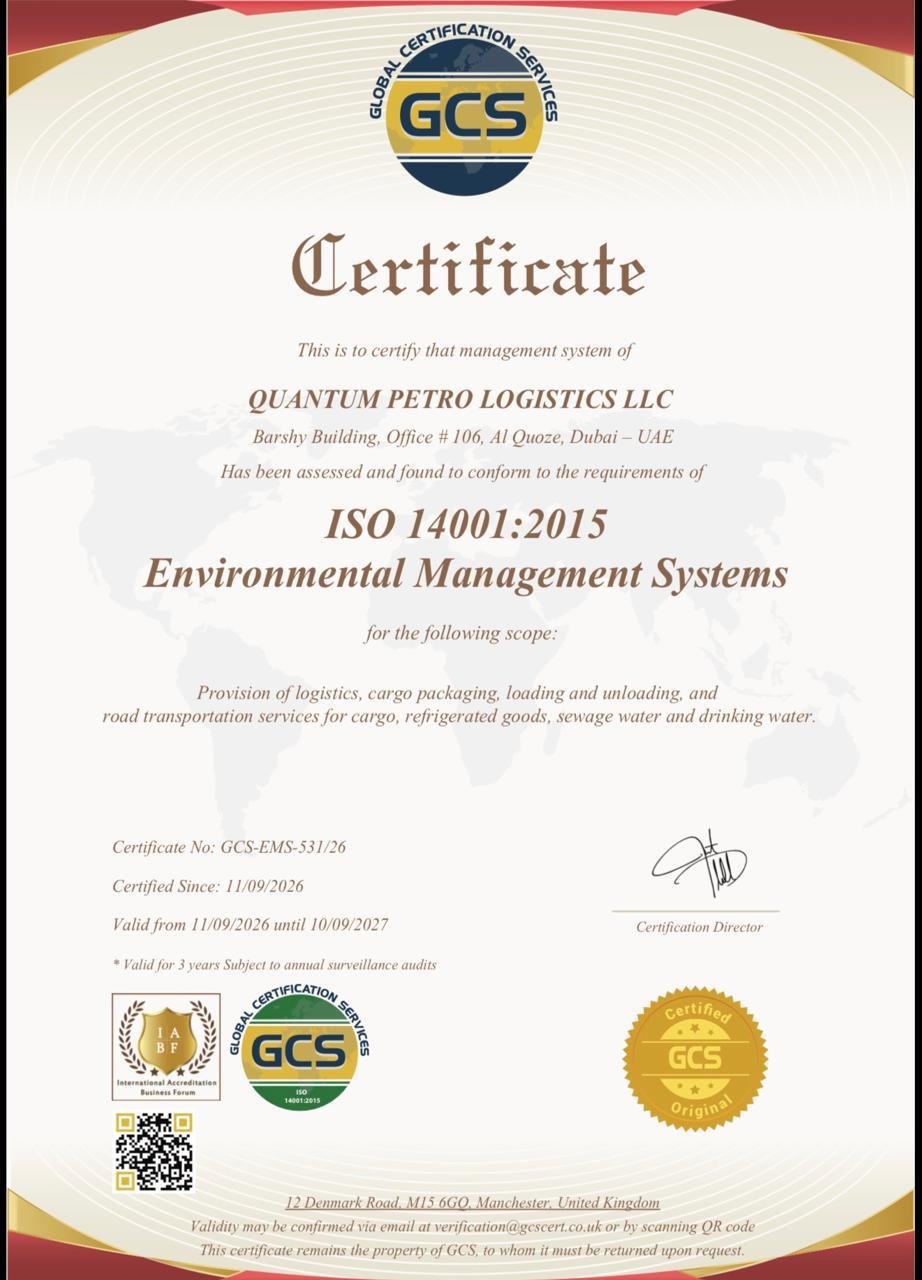The image size is (922, 1280).
Task: Click the gold Certified GCS Original seal
Action: click(696, 1058)
